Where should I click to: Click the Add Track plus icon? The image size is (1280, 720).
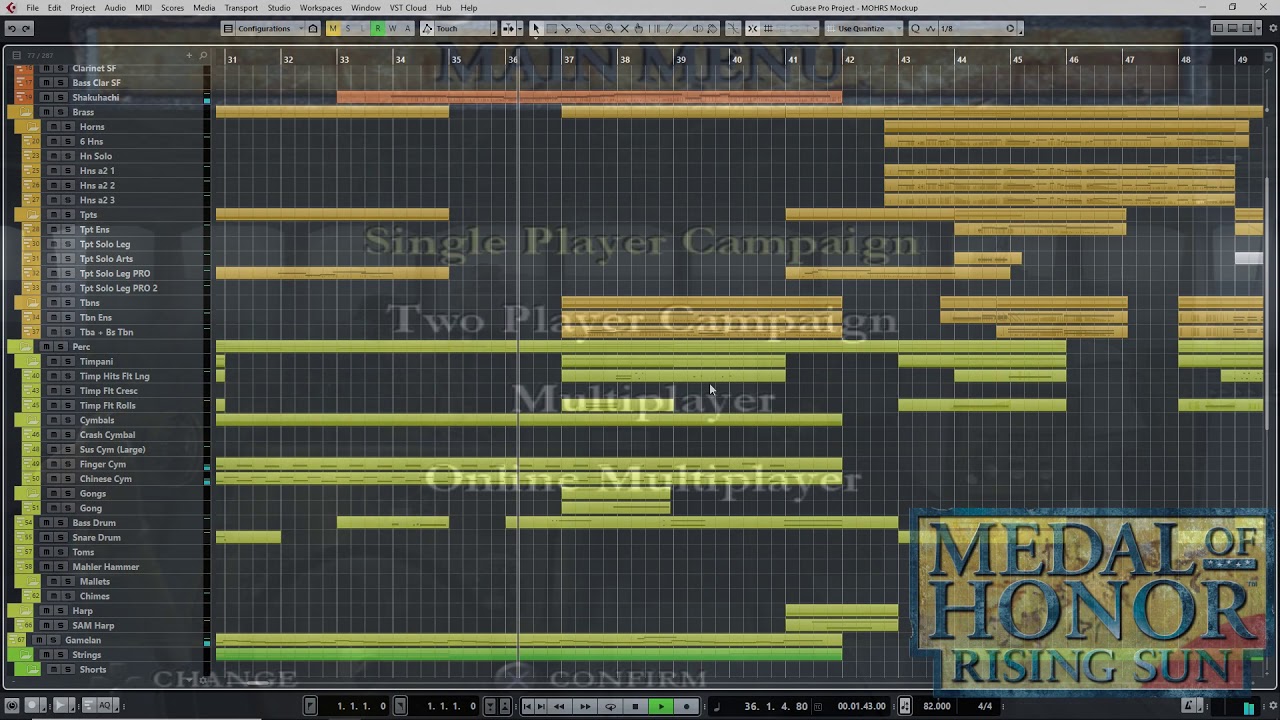[x=189, y=55]
